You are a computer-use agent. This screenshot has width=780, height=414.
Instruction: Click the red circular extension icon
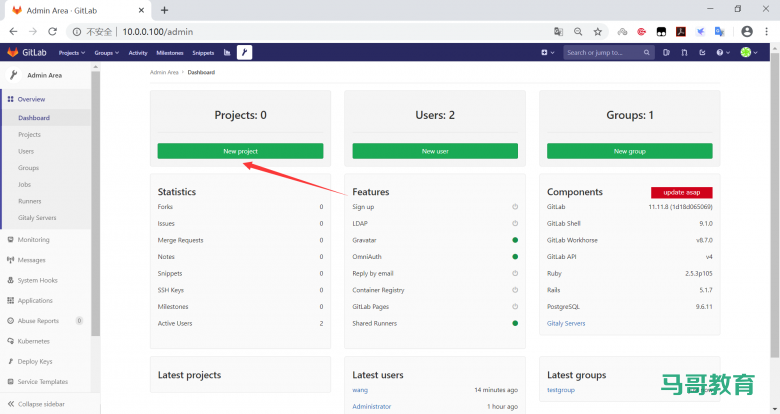tap(641, 31)
